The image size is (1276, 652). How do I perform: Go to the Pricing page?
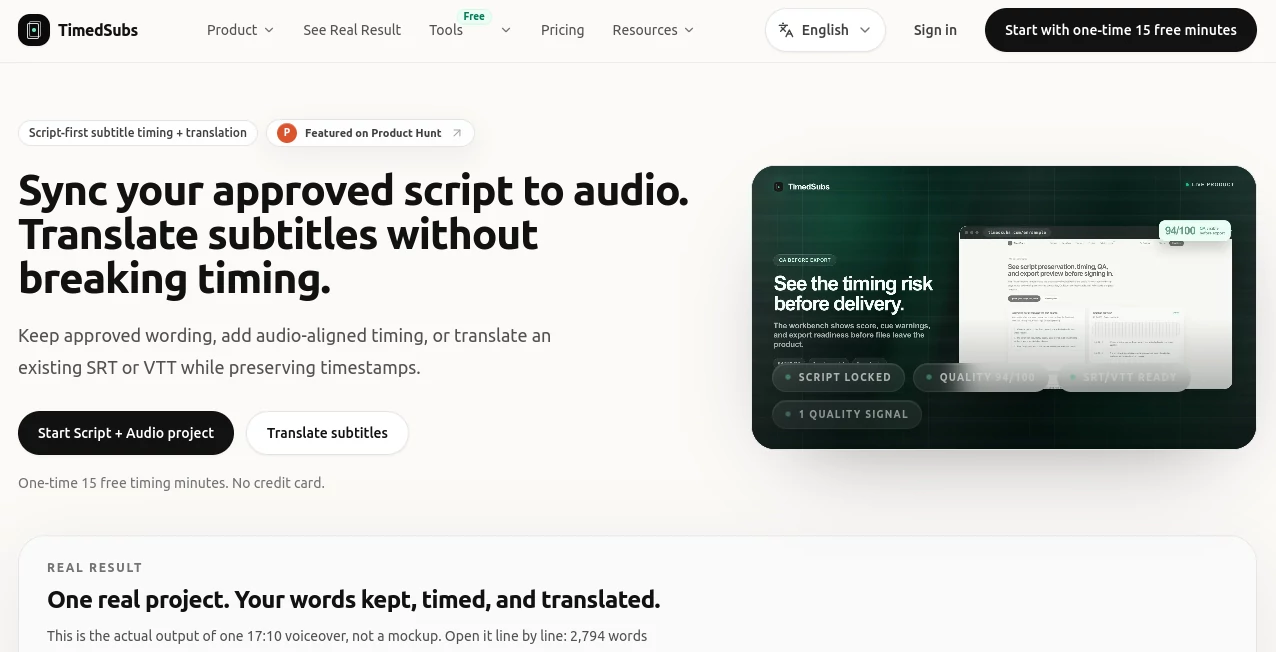click(x=562, y=30)
